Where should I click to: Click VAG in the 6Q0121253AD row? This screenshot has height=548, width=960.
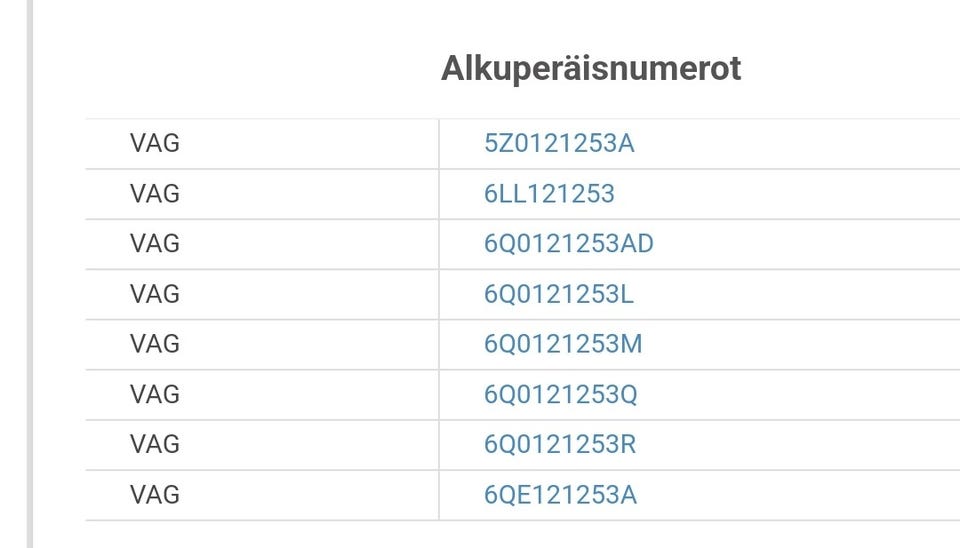(155, 244)
